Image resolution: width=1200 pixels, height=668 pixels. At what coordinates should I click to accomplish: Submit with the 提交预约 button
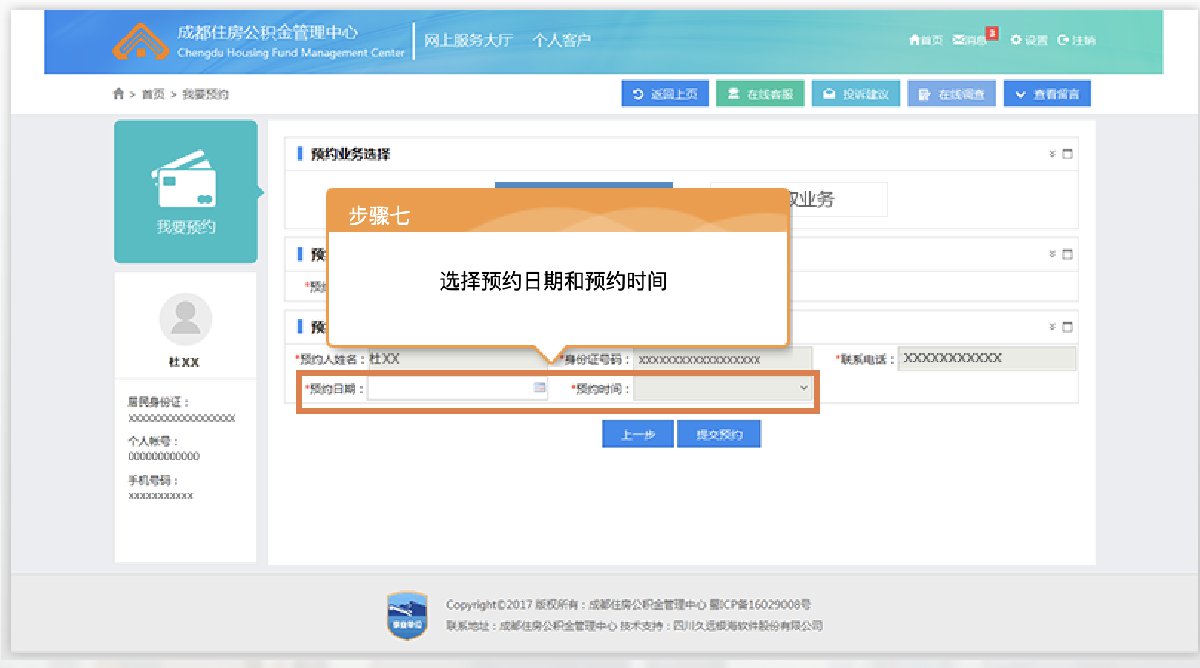click(x=718, y=434)
